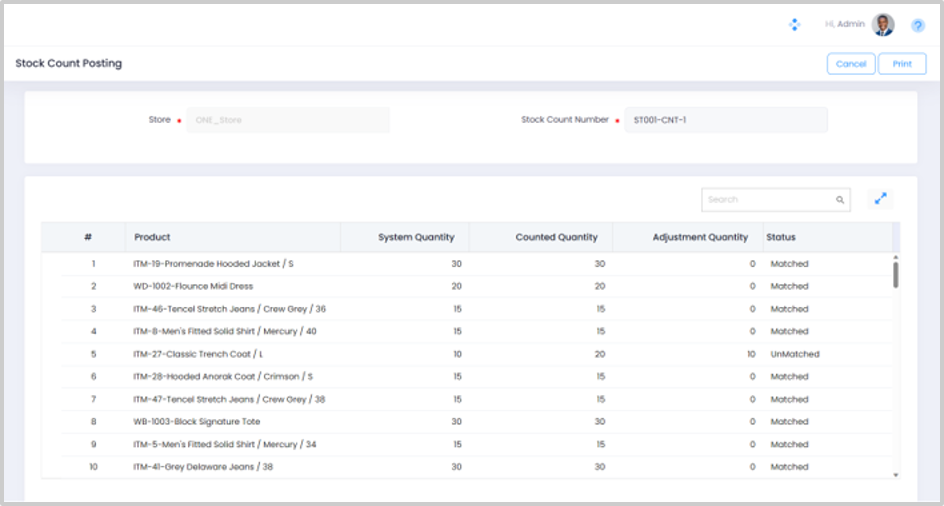Click the Store field
Viewport: 944px width, 506px height.
click(288, 120)
